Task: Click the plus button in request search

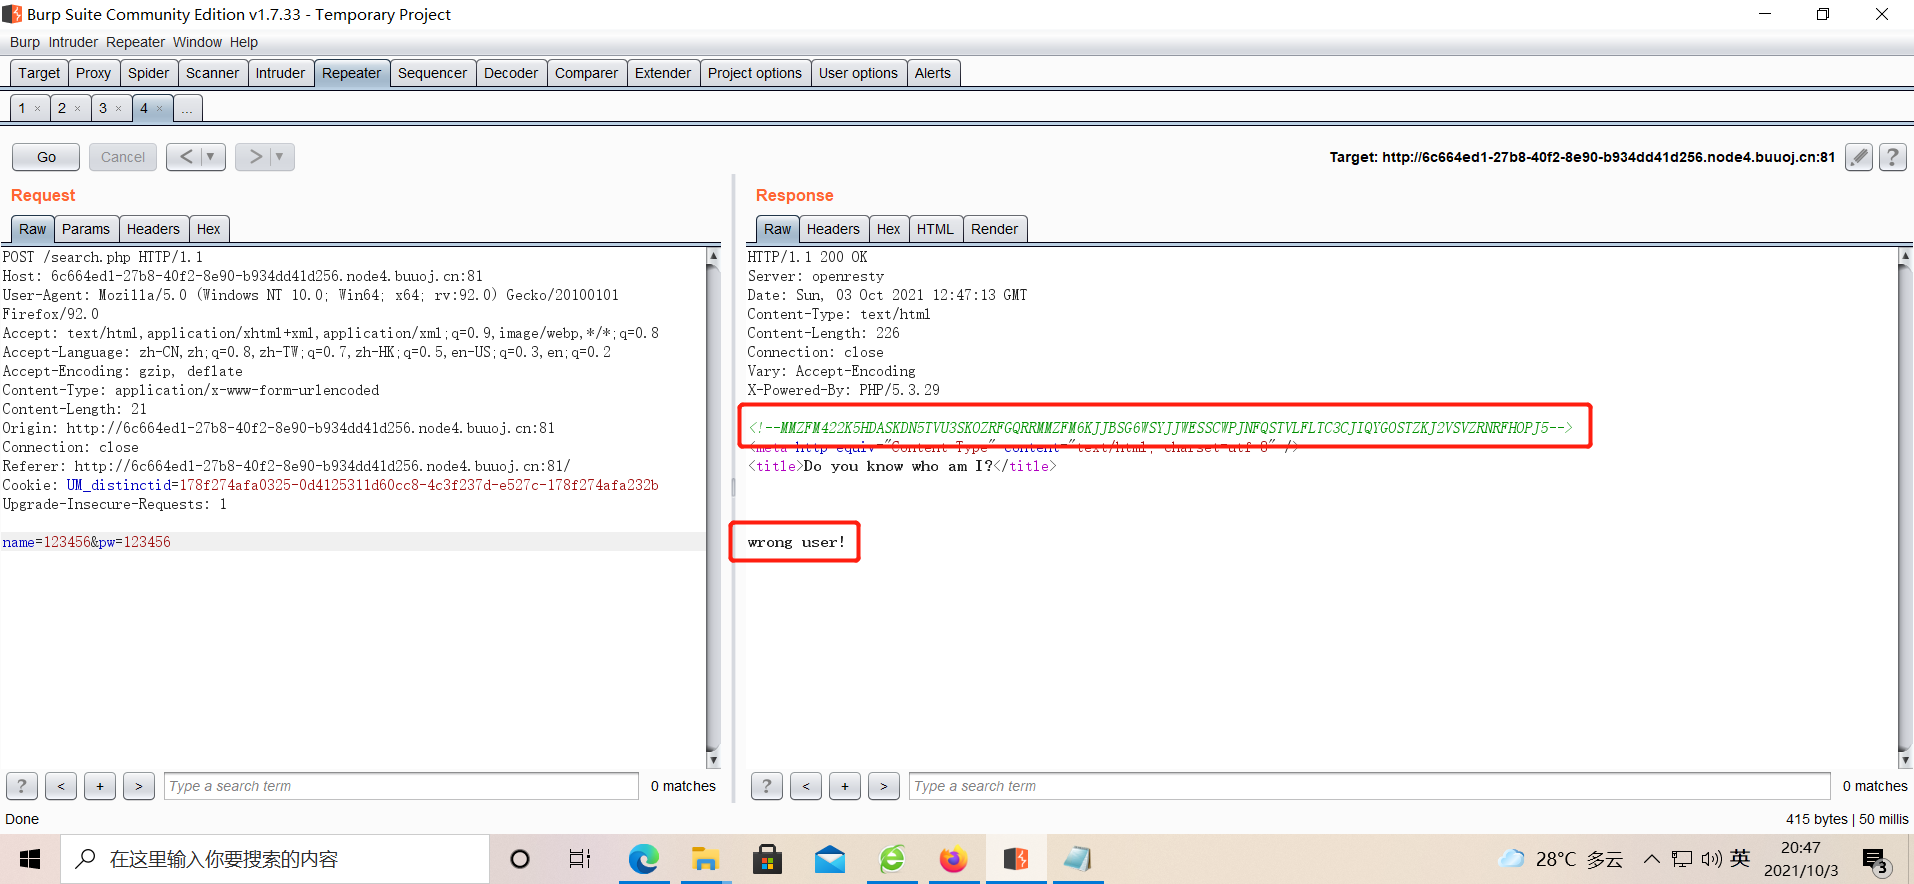Action: [100, 786]
